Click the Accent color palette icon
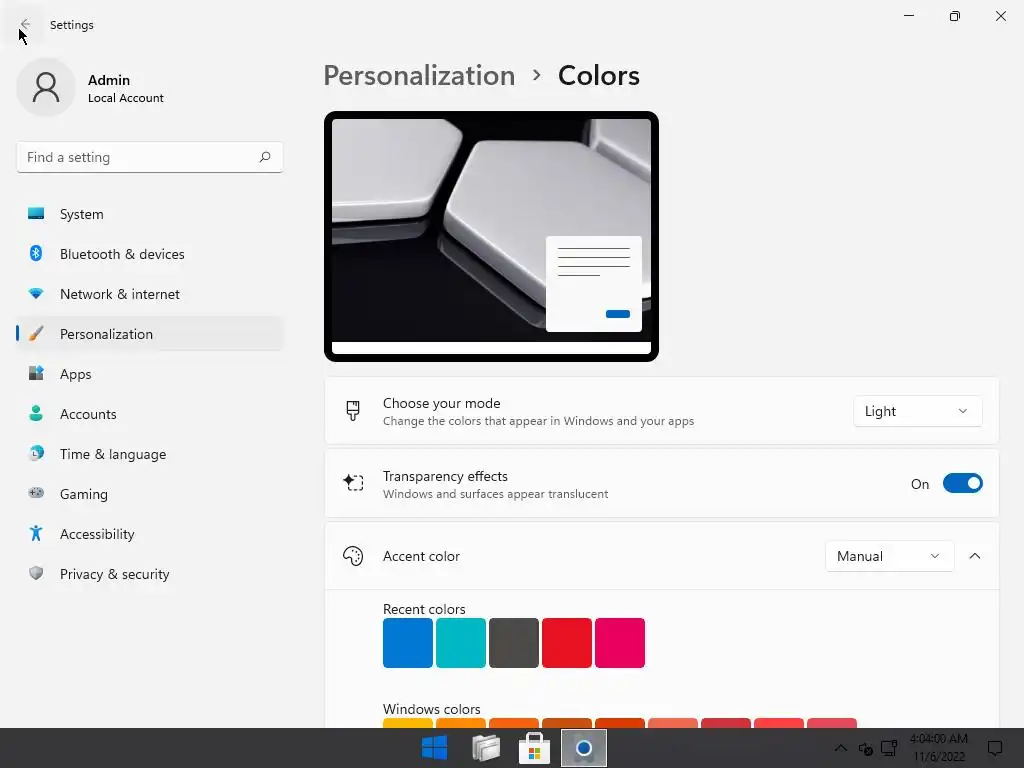Image resolution: width=1024 pixels, height=768 pixels. coord(353,556)
